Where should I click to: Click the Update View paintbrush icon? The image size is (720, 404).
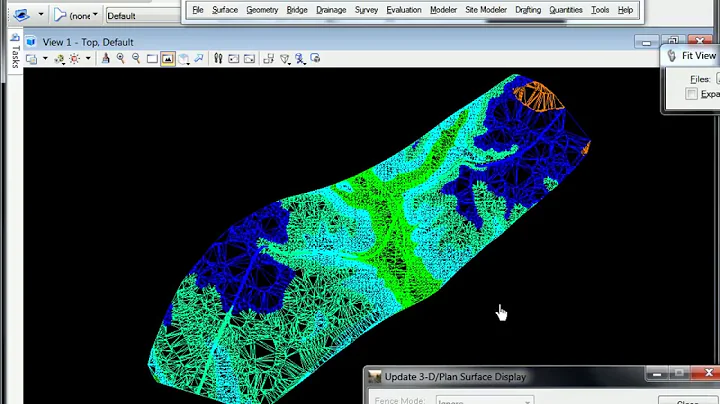pyautogui.click(x=106, y=58)
